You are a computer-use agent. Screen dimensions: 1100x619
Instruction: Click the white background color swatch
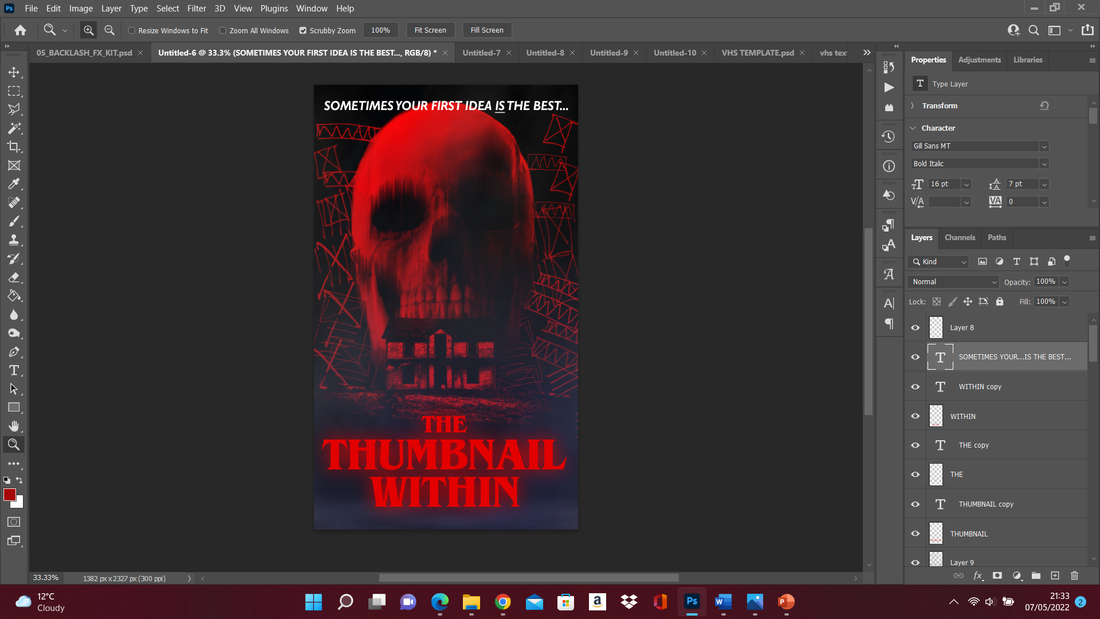coord(19,502)
